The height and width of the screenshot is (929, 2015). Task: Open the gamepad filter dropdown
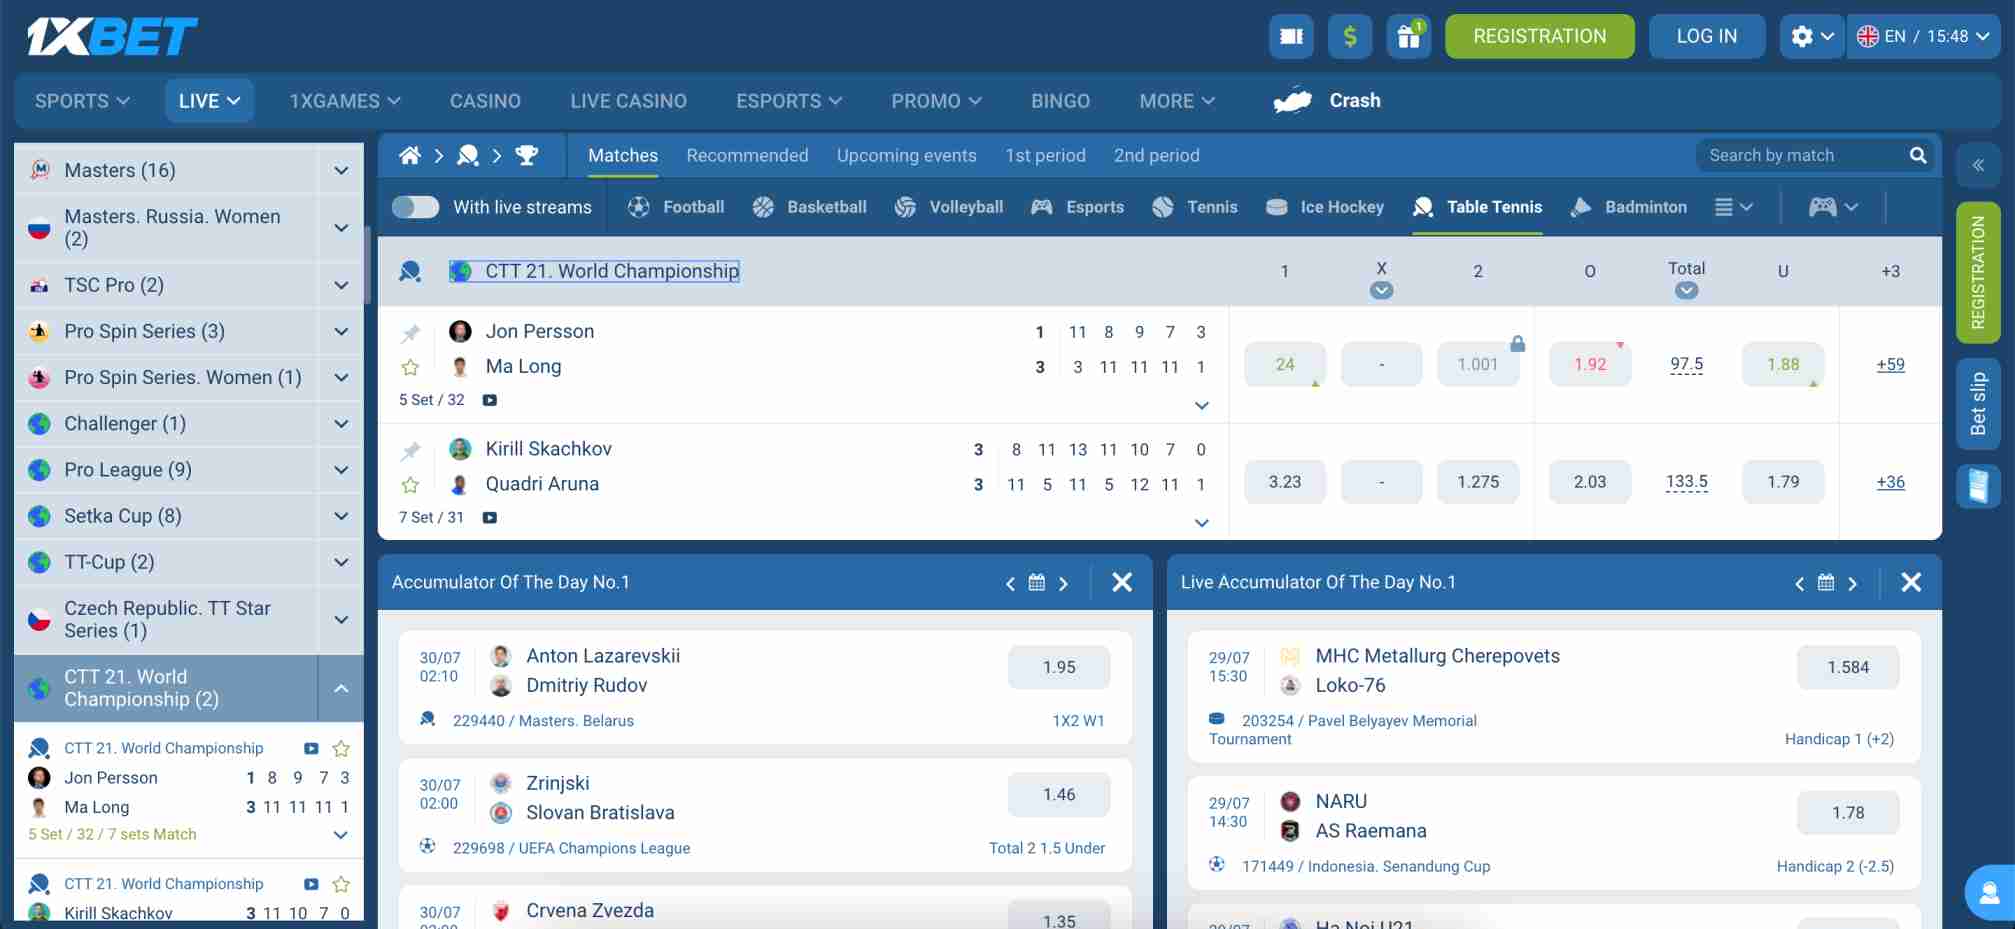coord(1834,207)
